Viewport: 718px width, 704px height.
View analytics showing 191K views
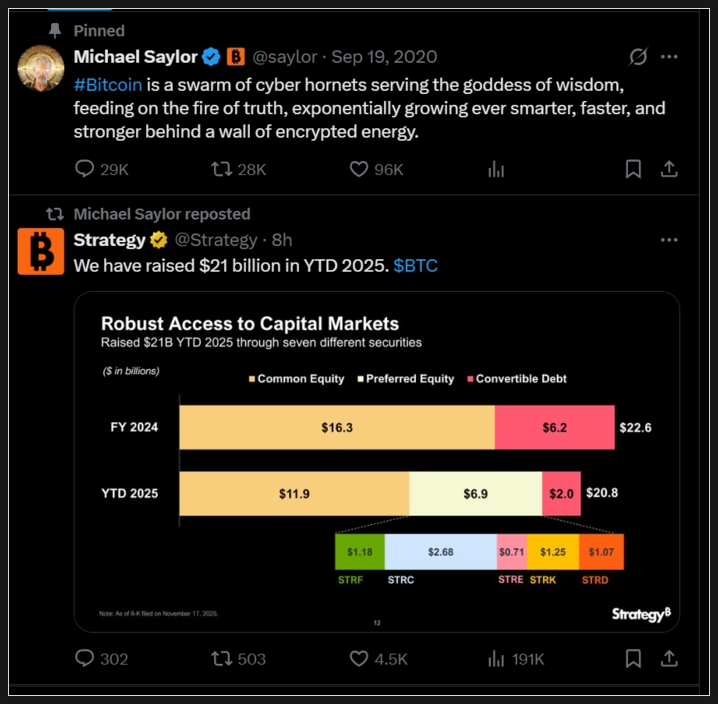pyautogui.click(x=496, y=659)
